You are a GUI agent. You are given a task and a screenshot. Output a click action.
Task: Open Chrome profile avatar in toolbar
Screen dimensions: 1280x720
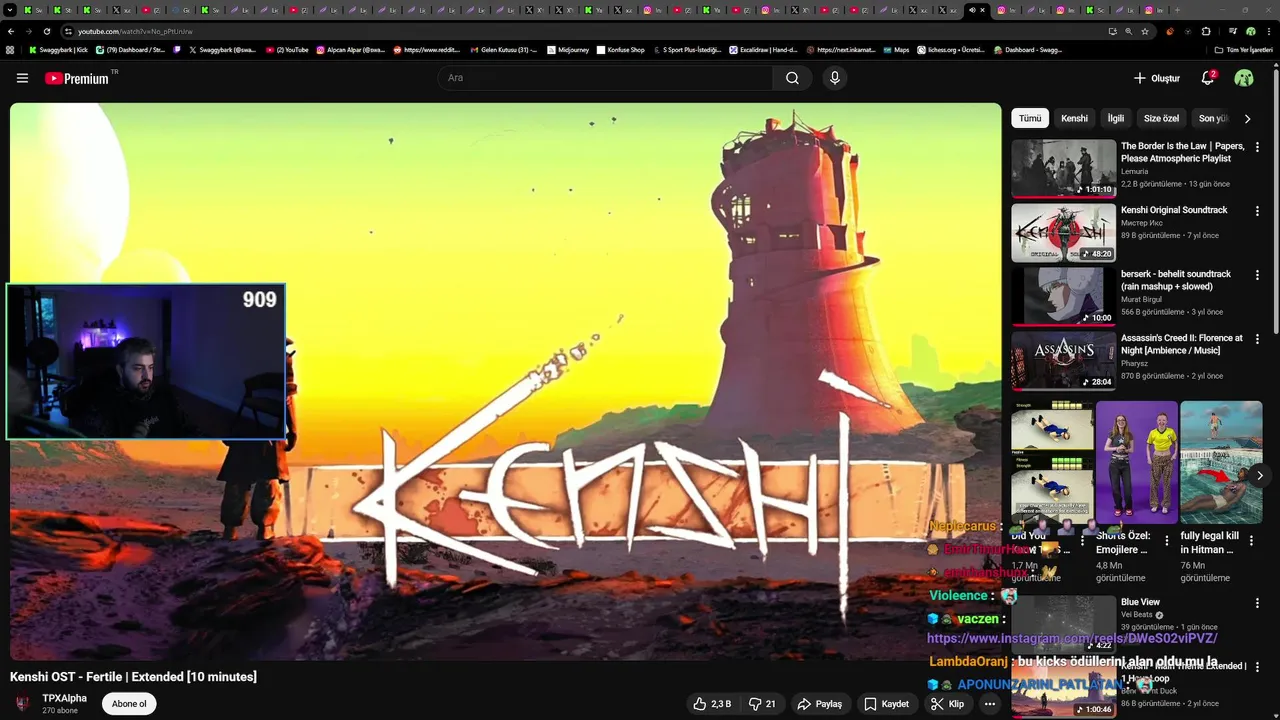(1250, 31)
